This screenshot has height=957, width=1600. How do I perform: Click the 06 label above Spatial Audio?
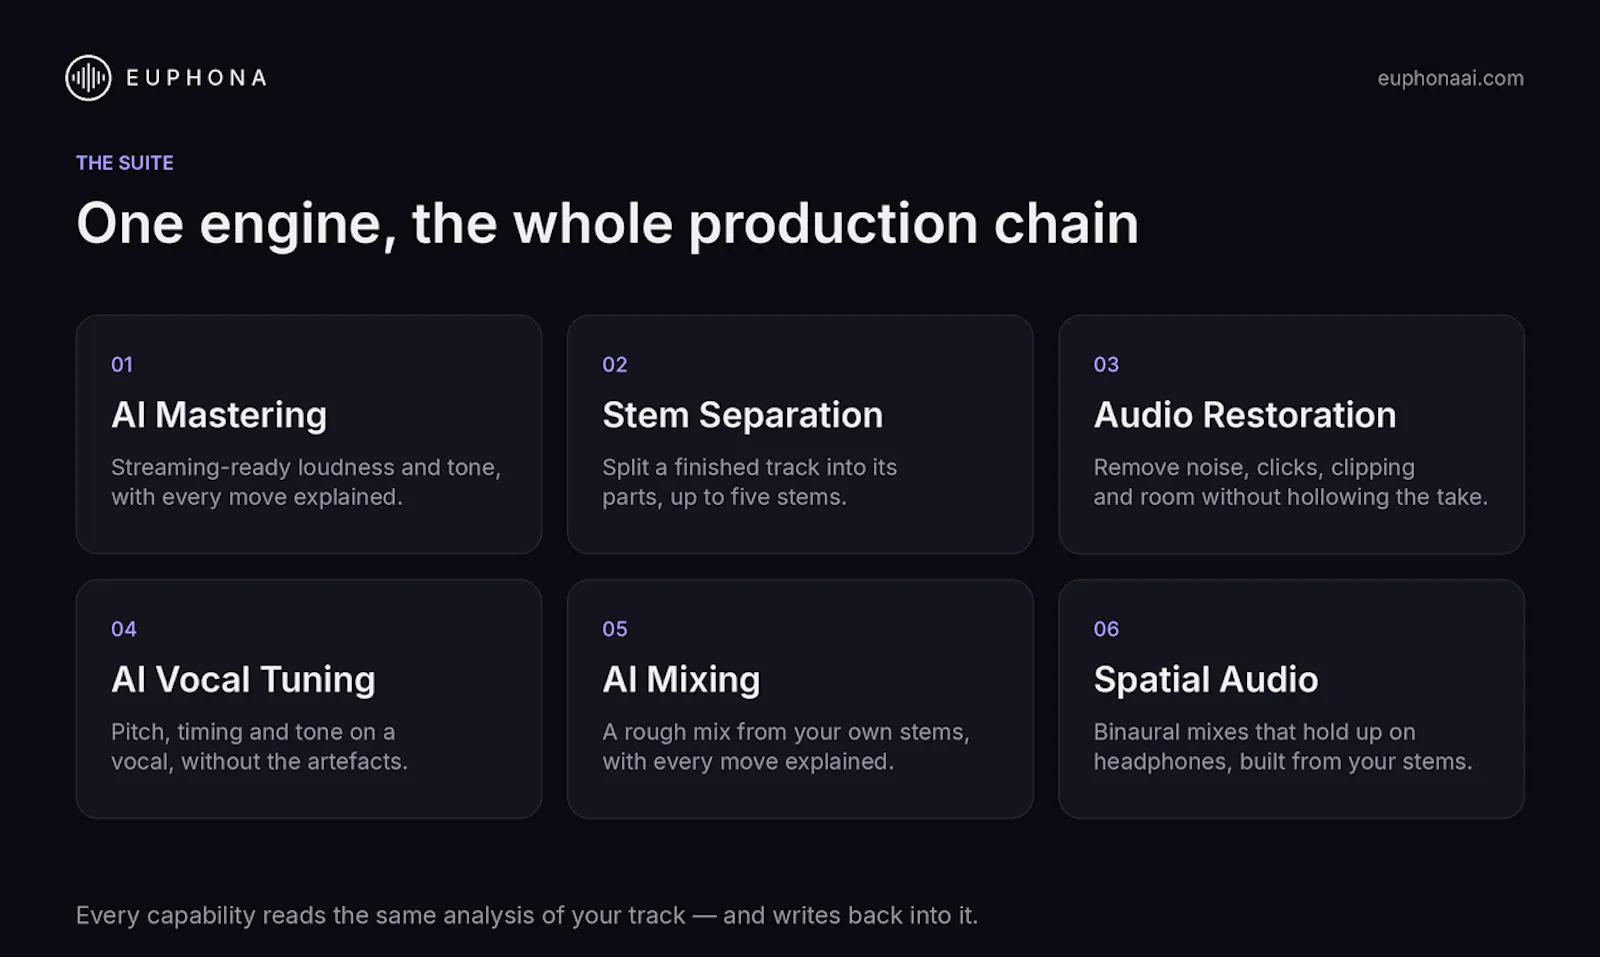pyautogui.click(x=1106, y=629)
